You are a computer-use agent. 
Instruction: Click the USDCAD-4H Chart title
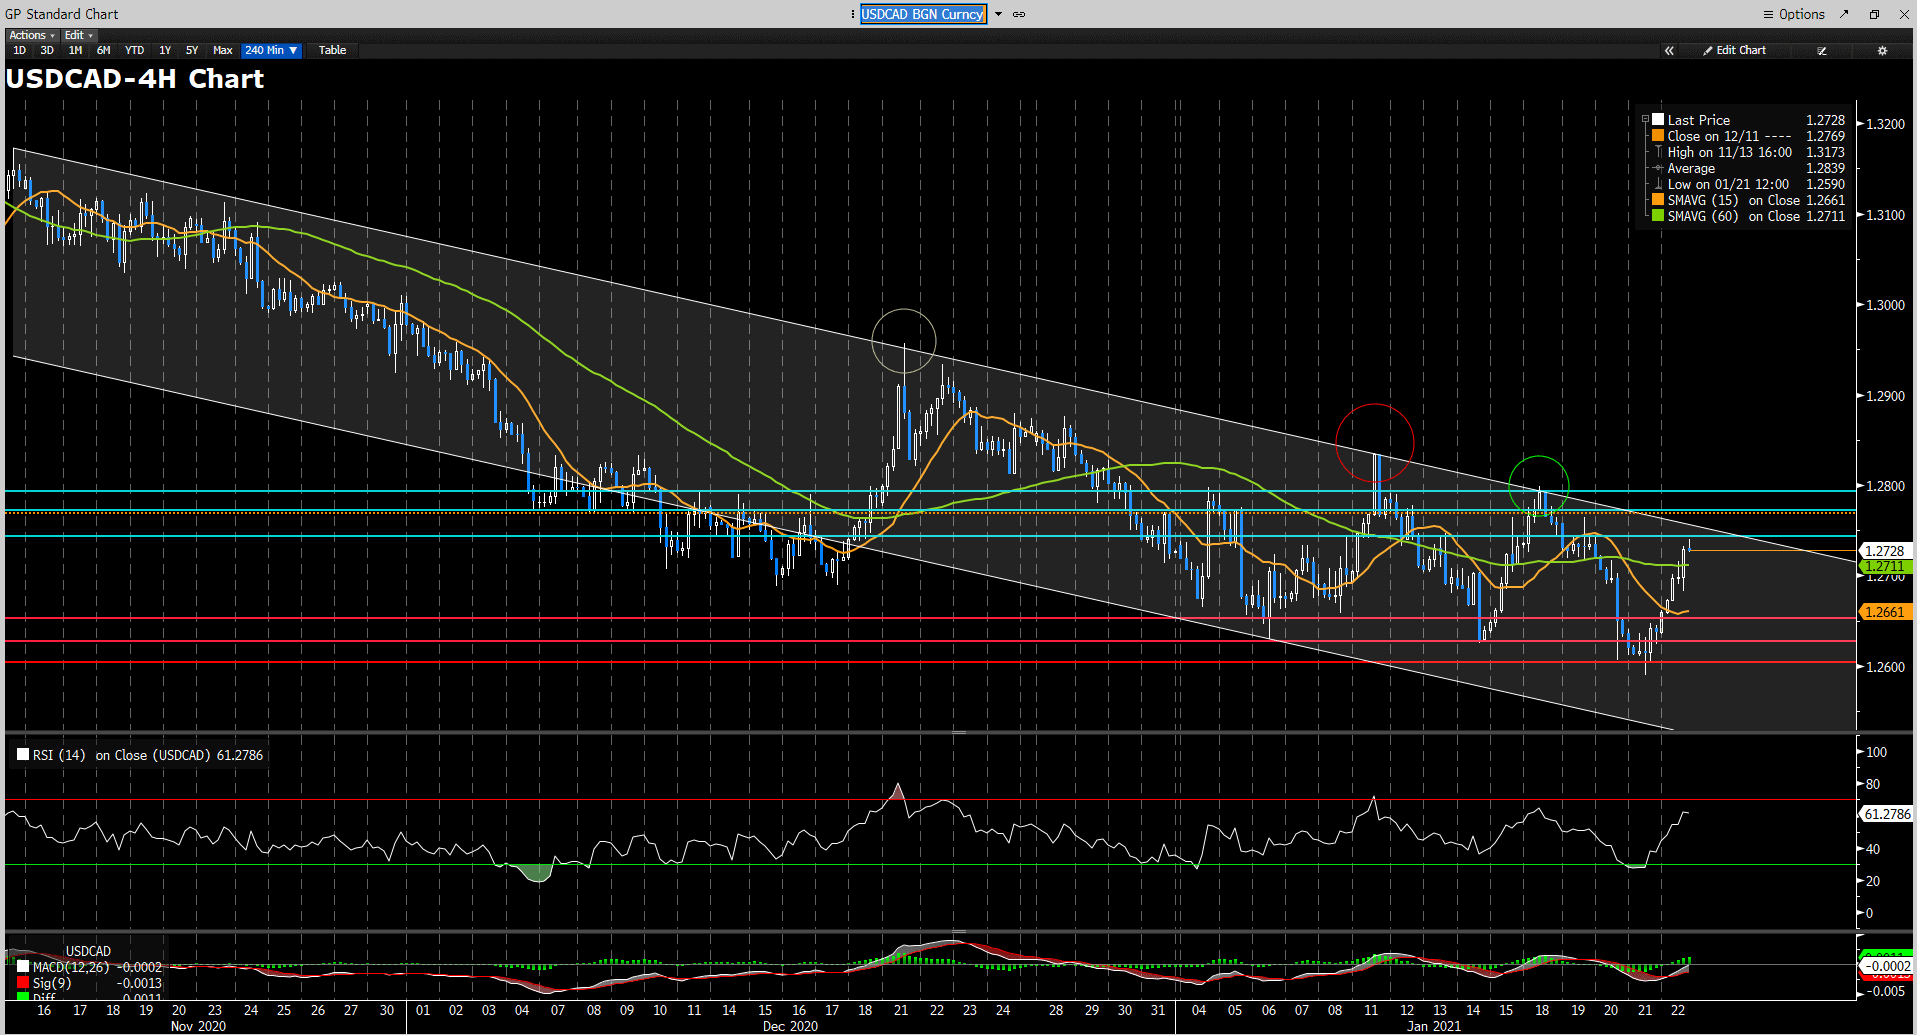click(x=135, y=79)
